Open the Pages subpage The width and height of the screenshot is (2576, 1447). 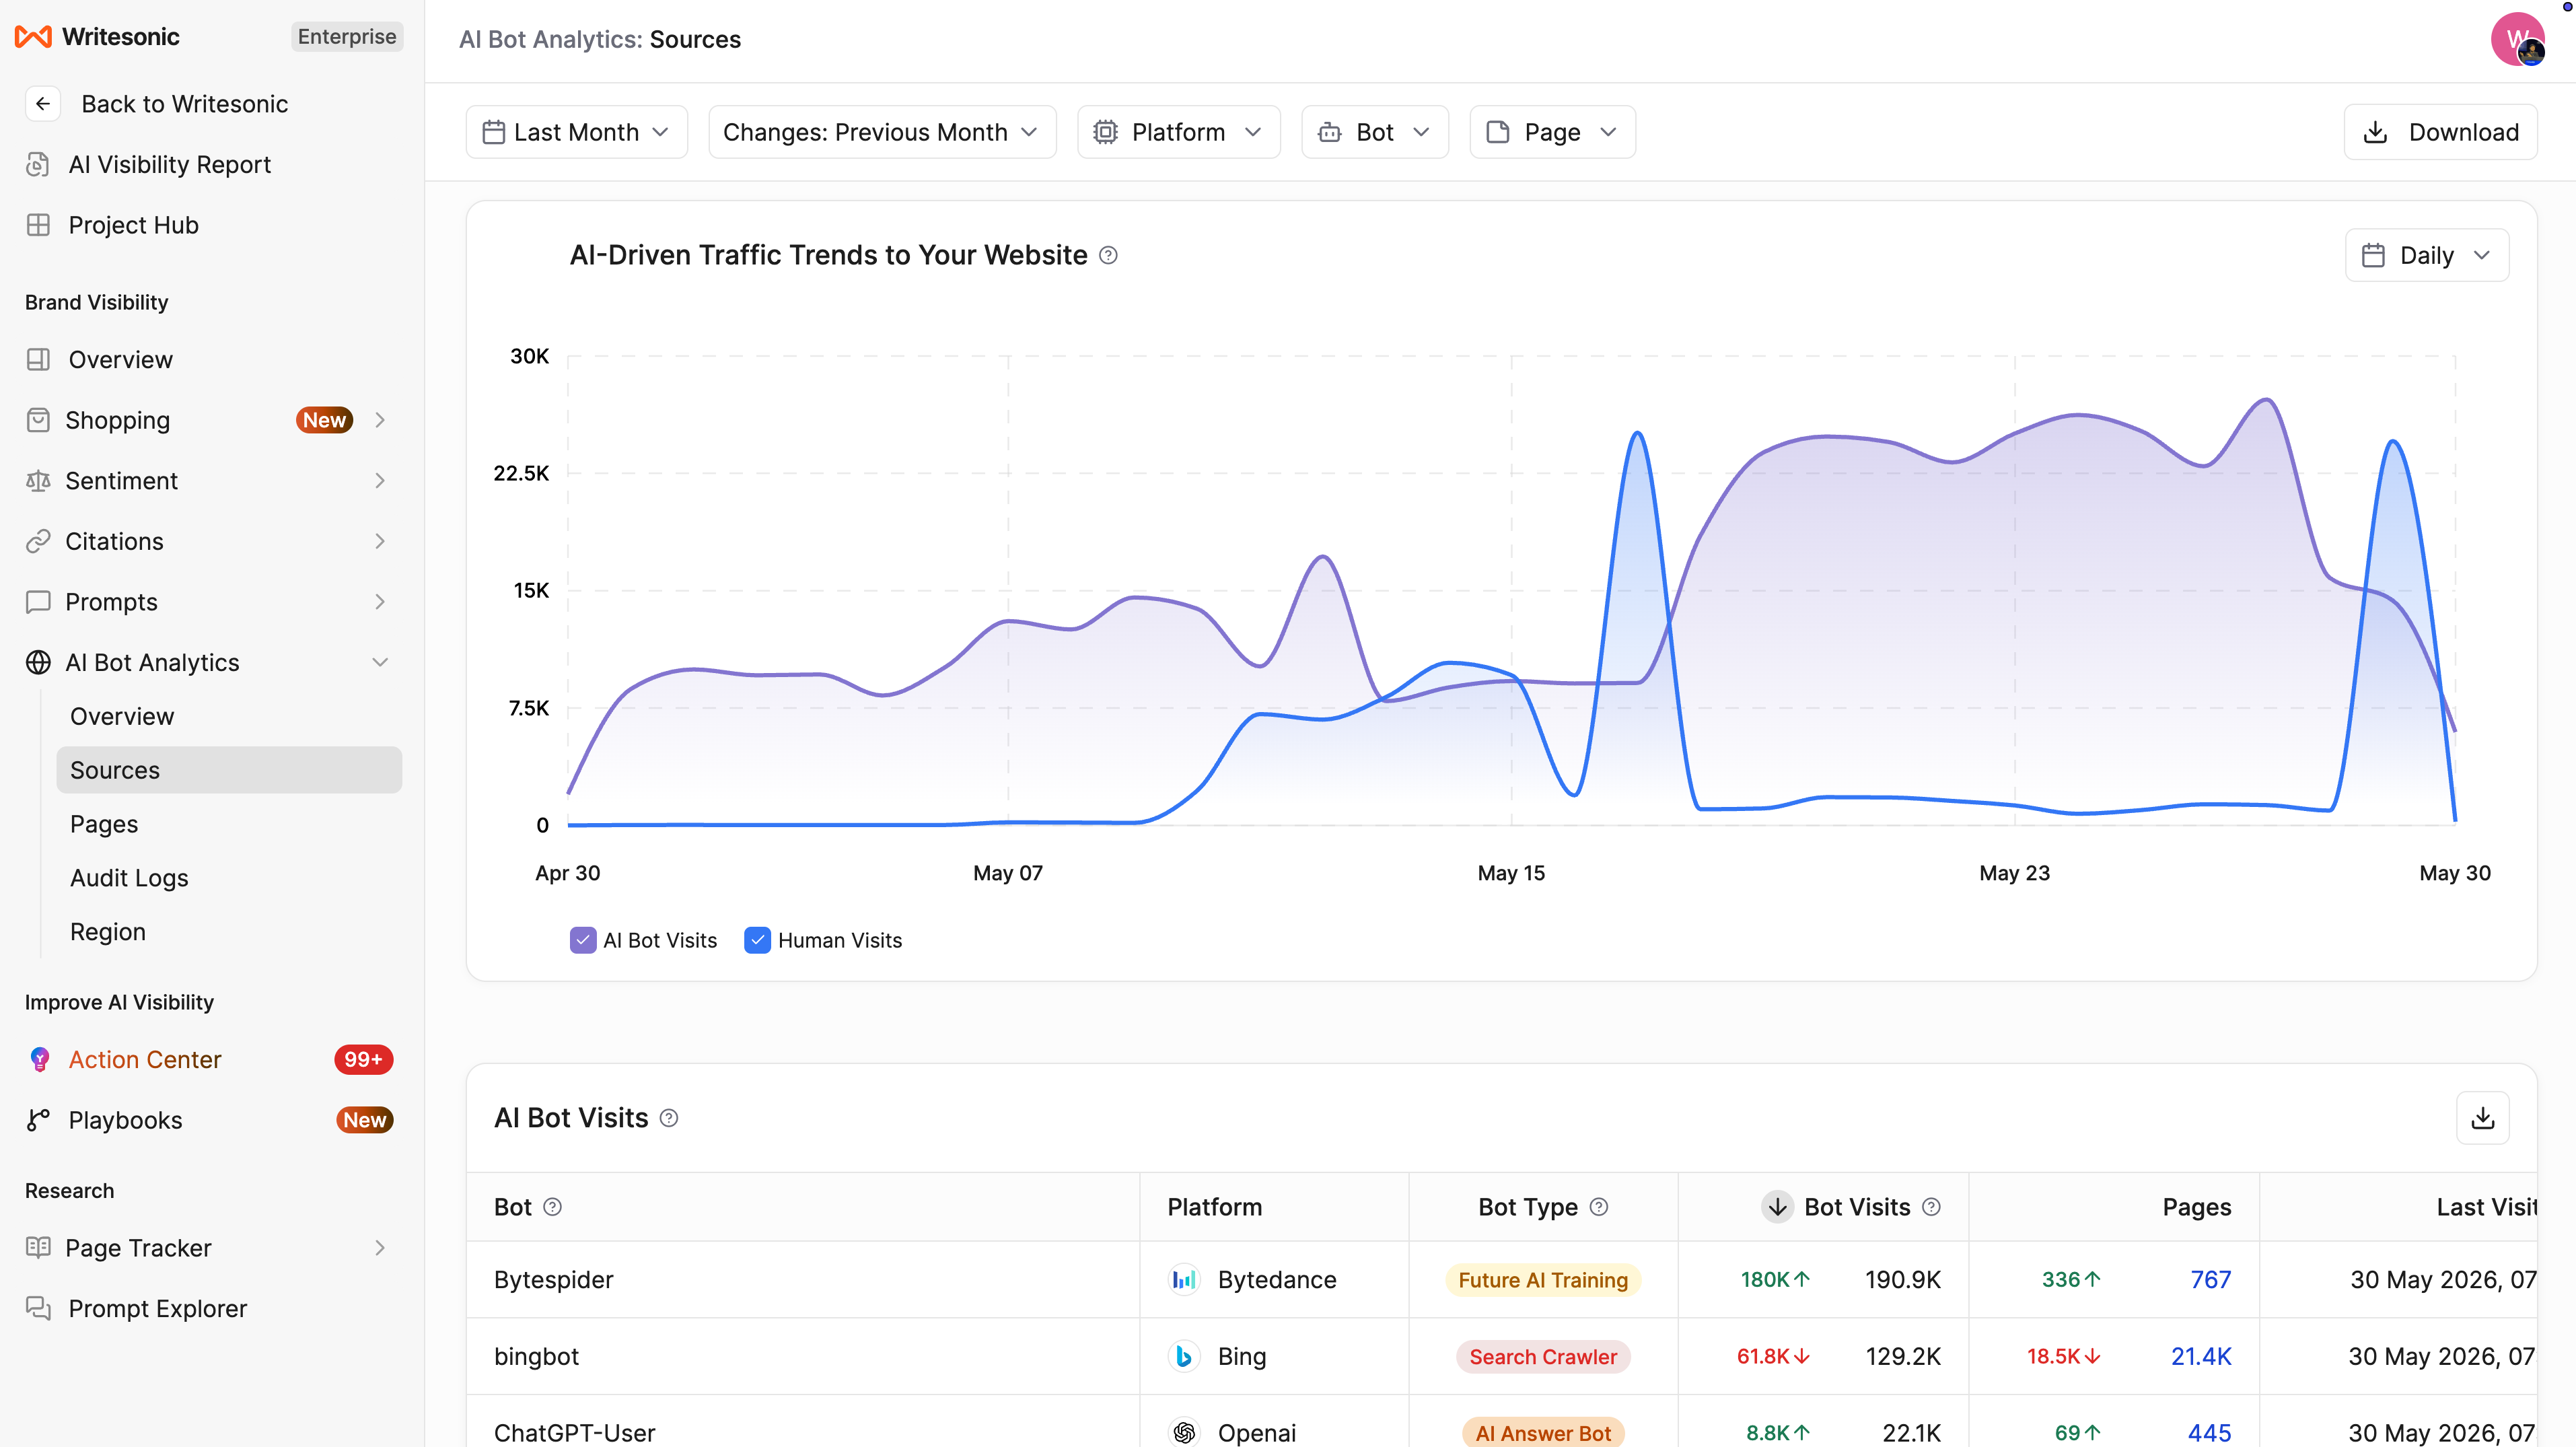[x=104, y=824]
